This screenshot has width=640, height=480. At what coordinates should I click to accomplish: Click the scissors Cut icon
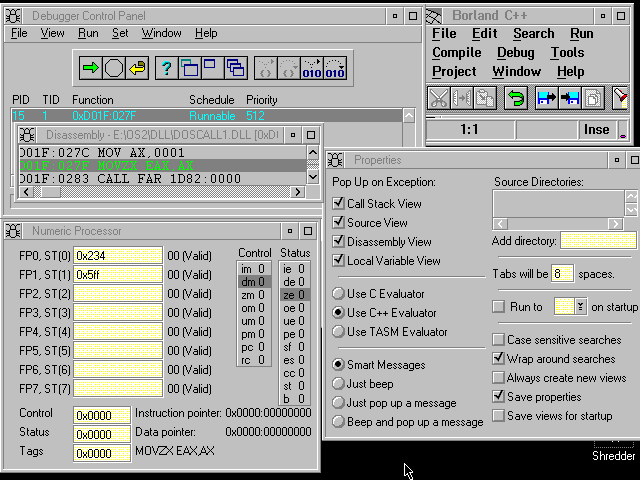pyautogui.click(x=438, y=98)
